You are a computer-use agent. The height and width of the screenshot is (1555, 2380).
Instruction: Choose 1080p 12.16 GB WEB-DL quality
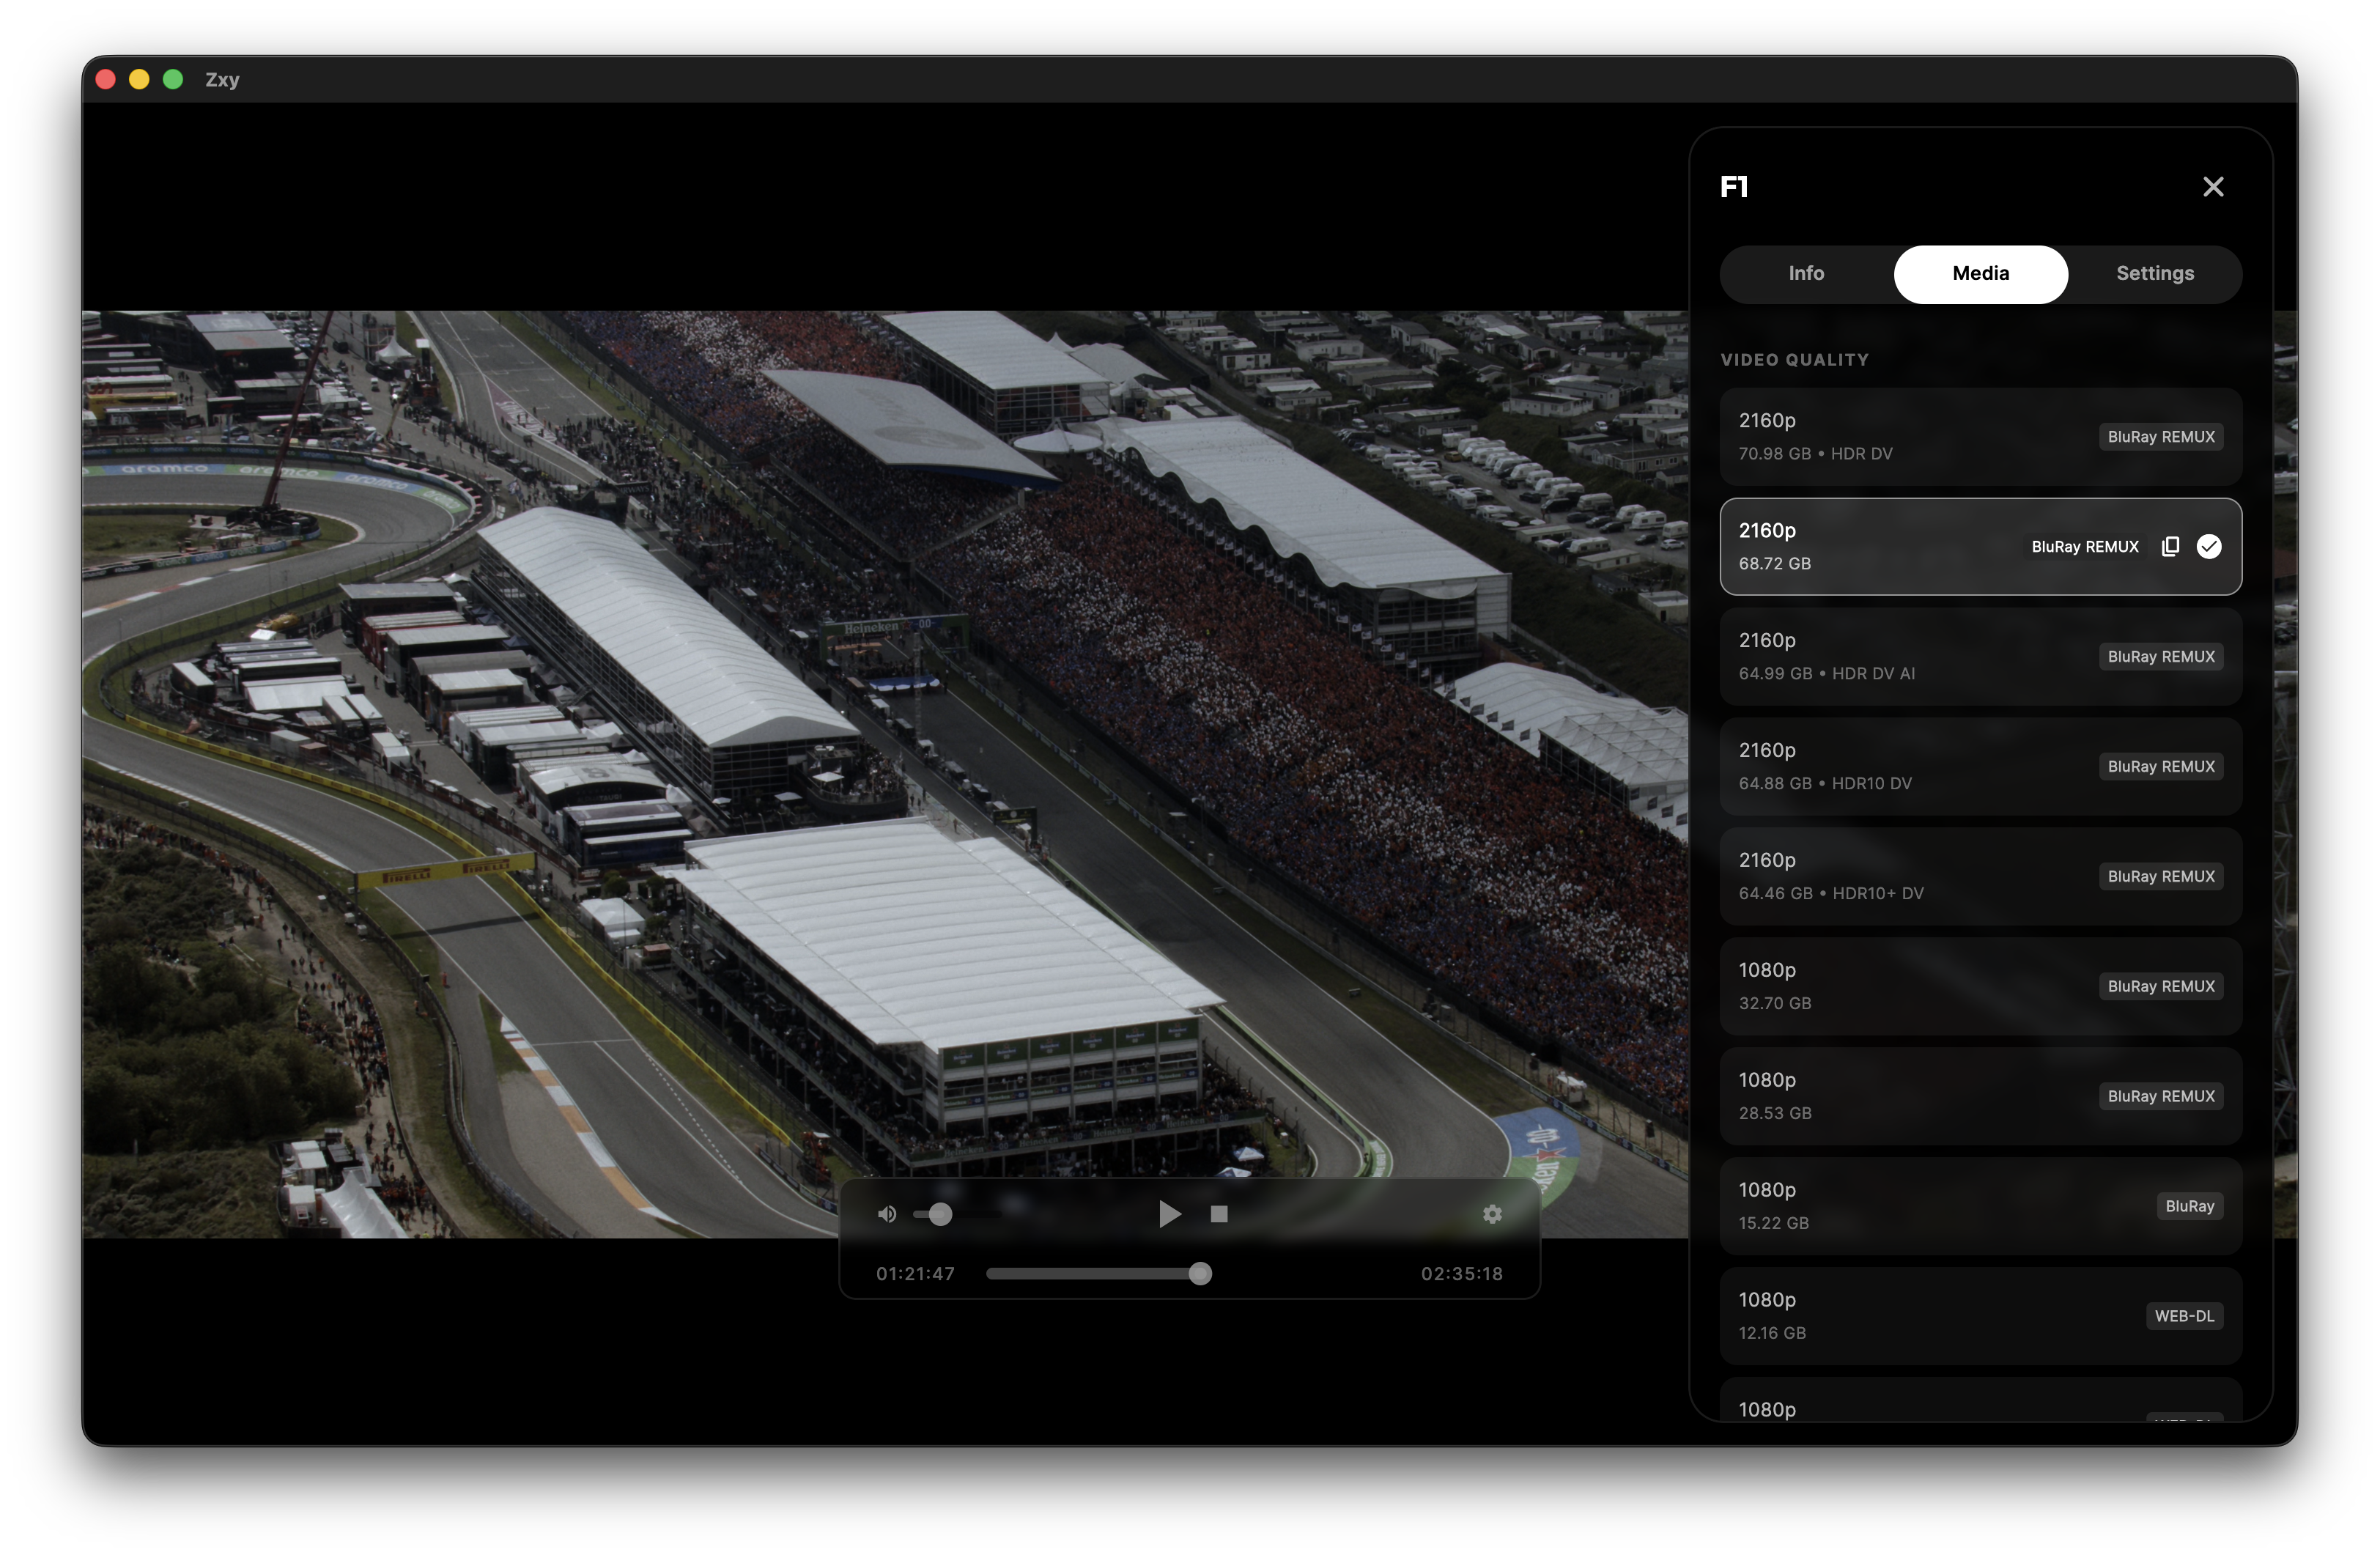[x=1980, y=1317]
